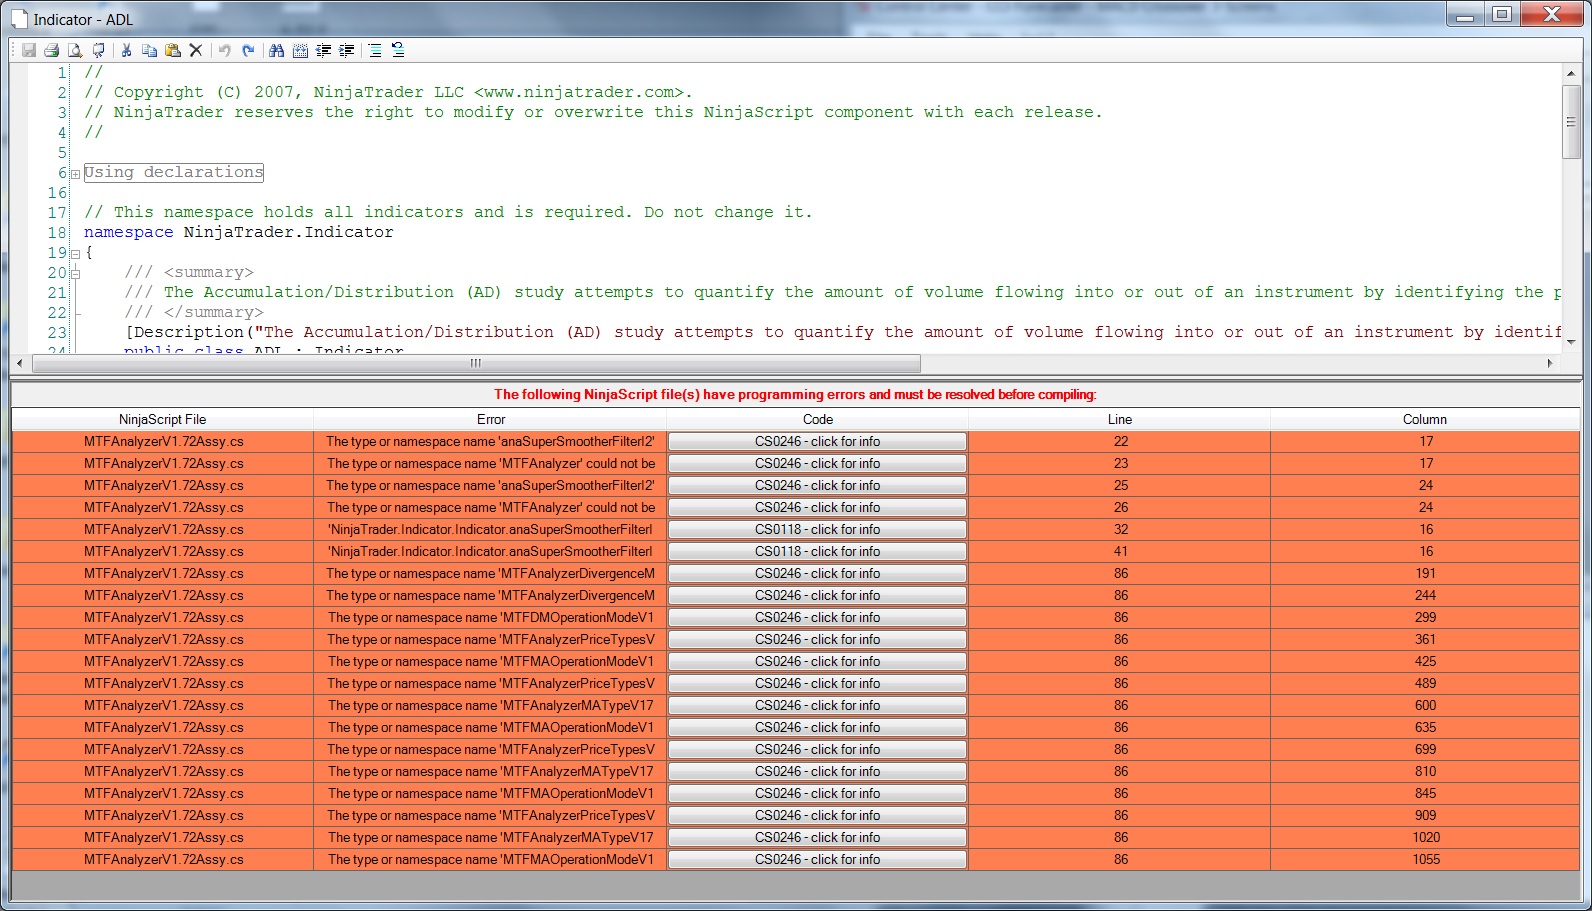Click CS0246 info button for column 600 row
The image size is (1592, 911).
(x=817, y=706)
